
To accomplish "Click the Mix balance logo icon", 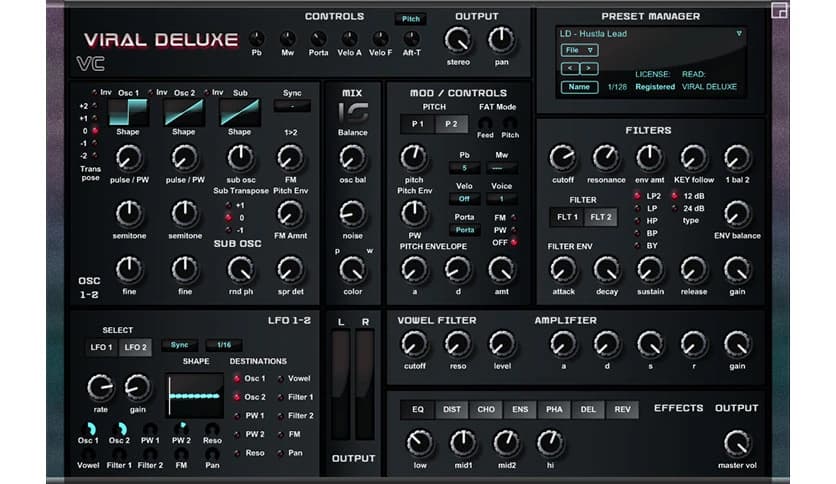I will [x=353, y=112].
